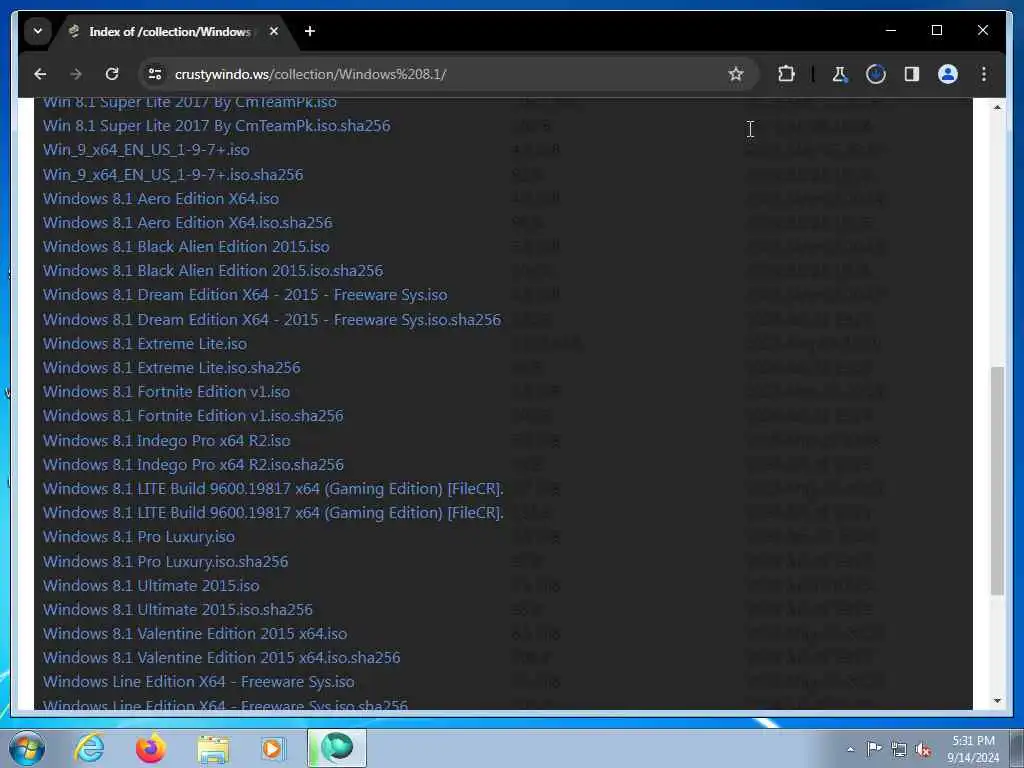Click the active browser taskbar button

coord(337,748)
